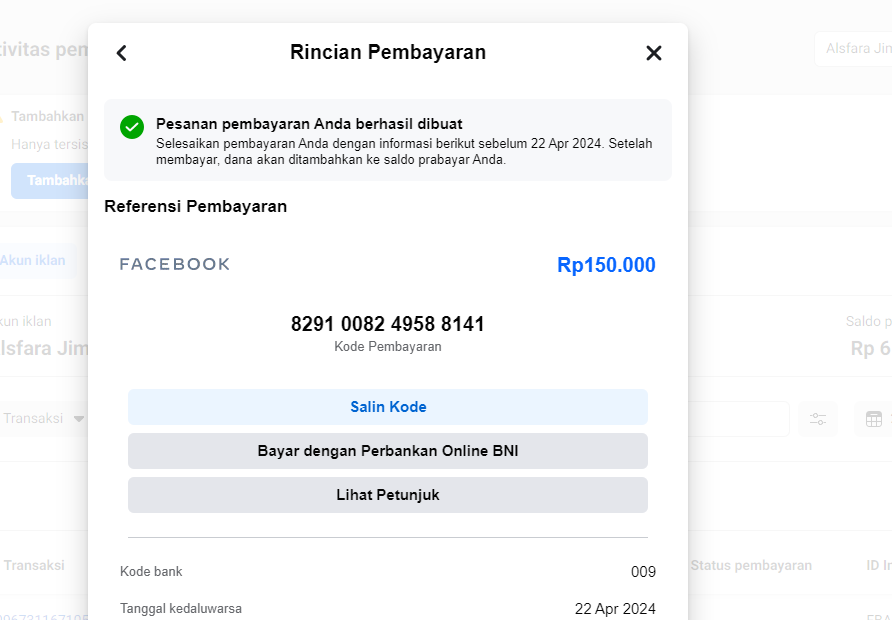Viewport: 892px width, 620px height.
Task: Click the Kode bank value 009
Action: click(643, 572)
